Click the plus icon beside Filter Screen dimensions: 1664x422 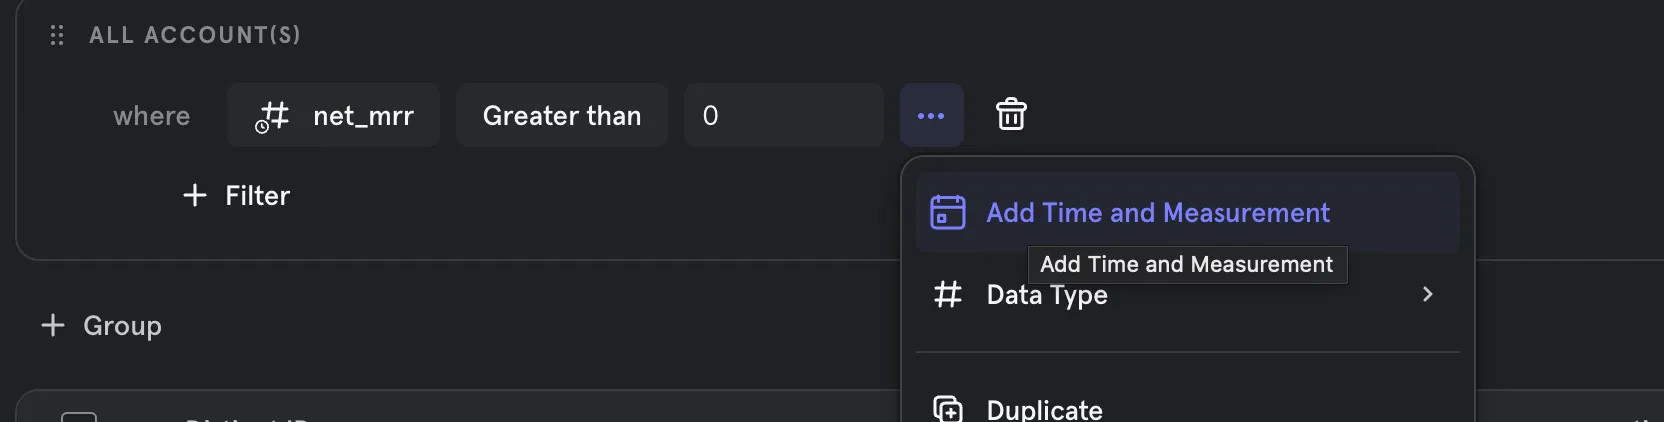tap(195, 195)
